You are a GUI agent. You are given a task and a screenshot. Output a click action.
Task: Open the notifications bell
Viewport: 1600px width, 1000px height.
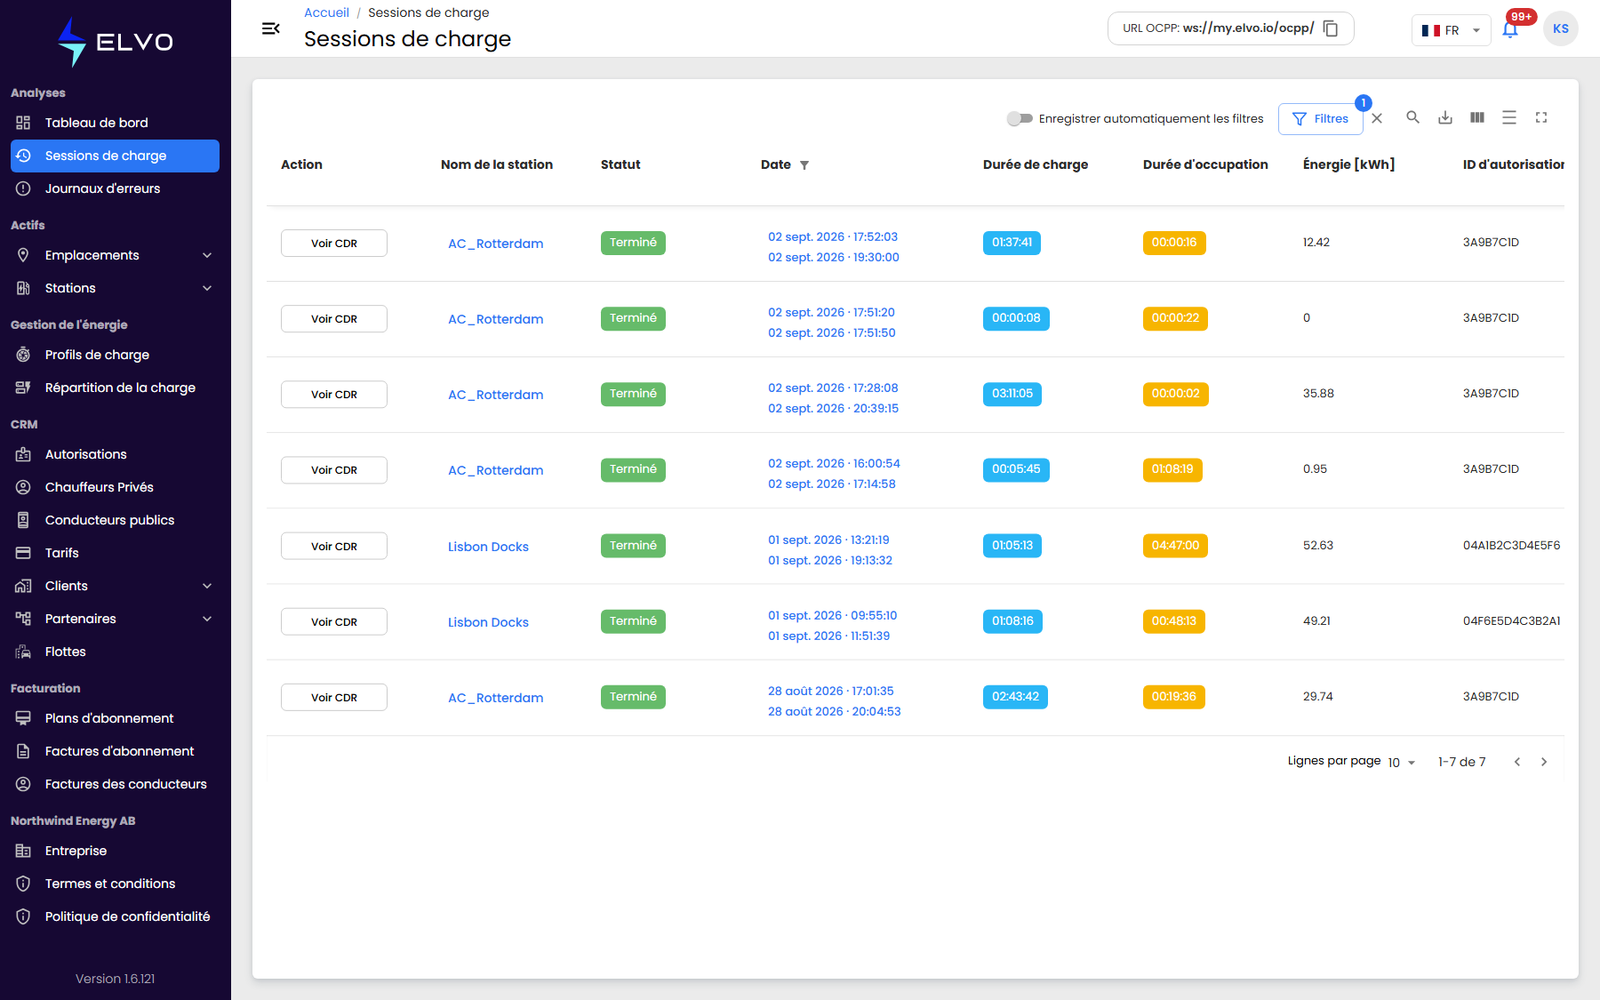pos(1510,30)
